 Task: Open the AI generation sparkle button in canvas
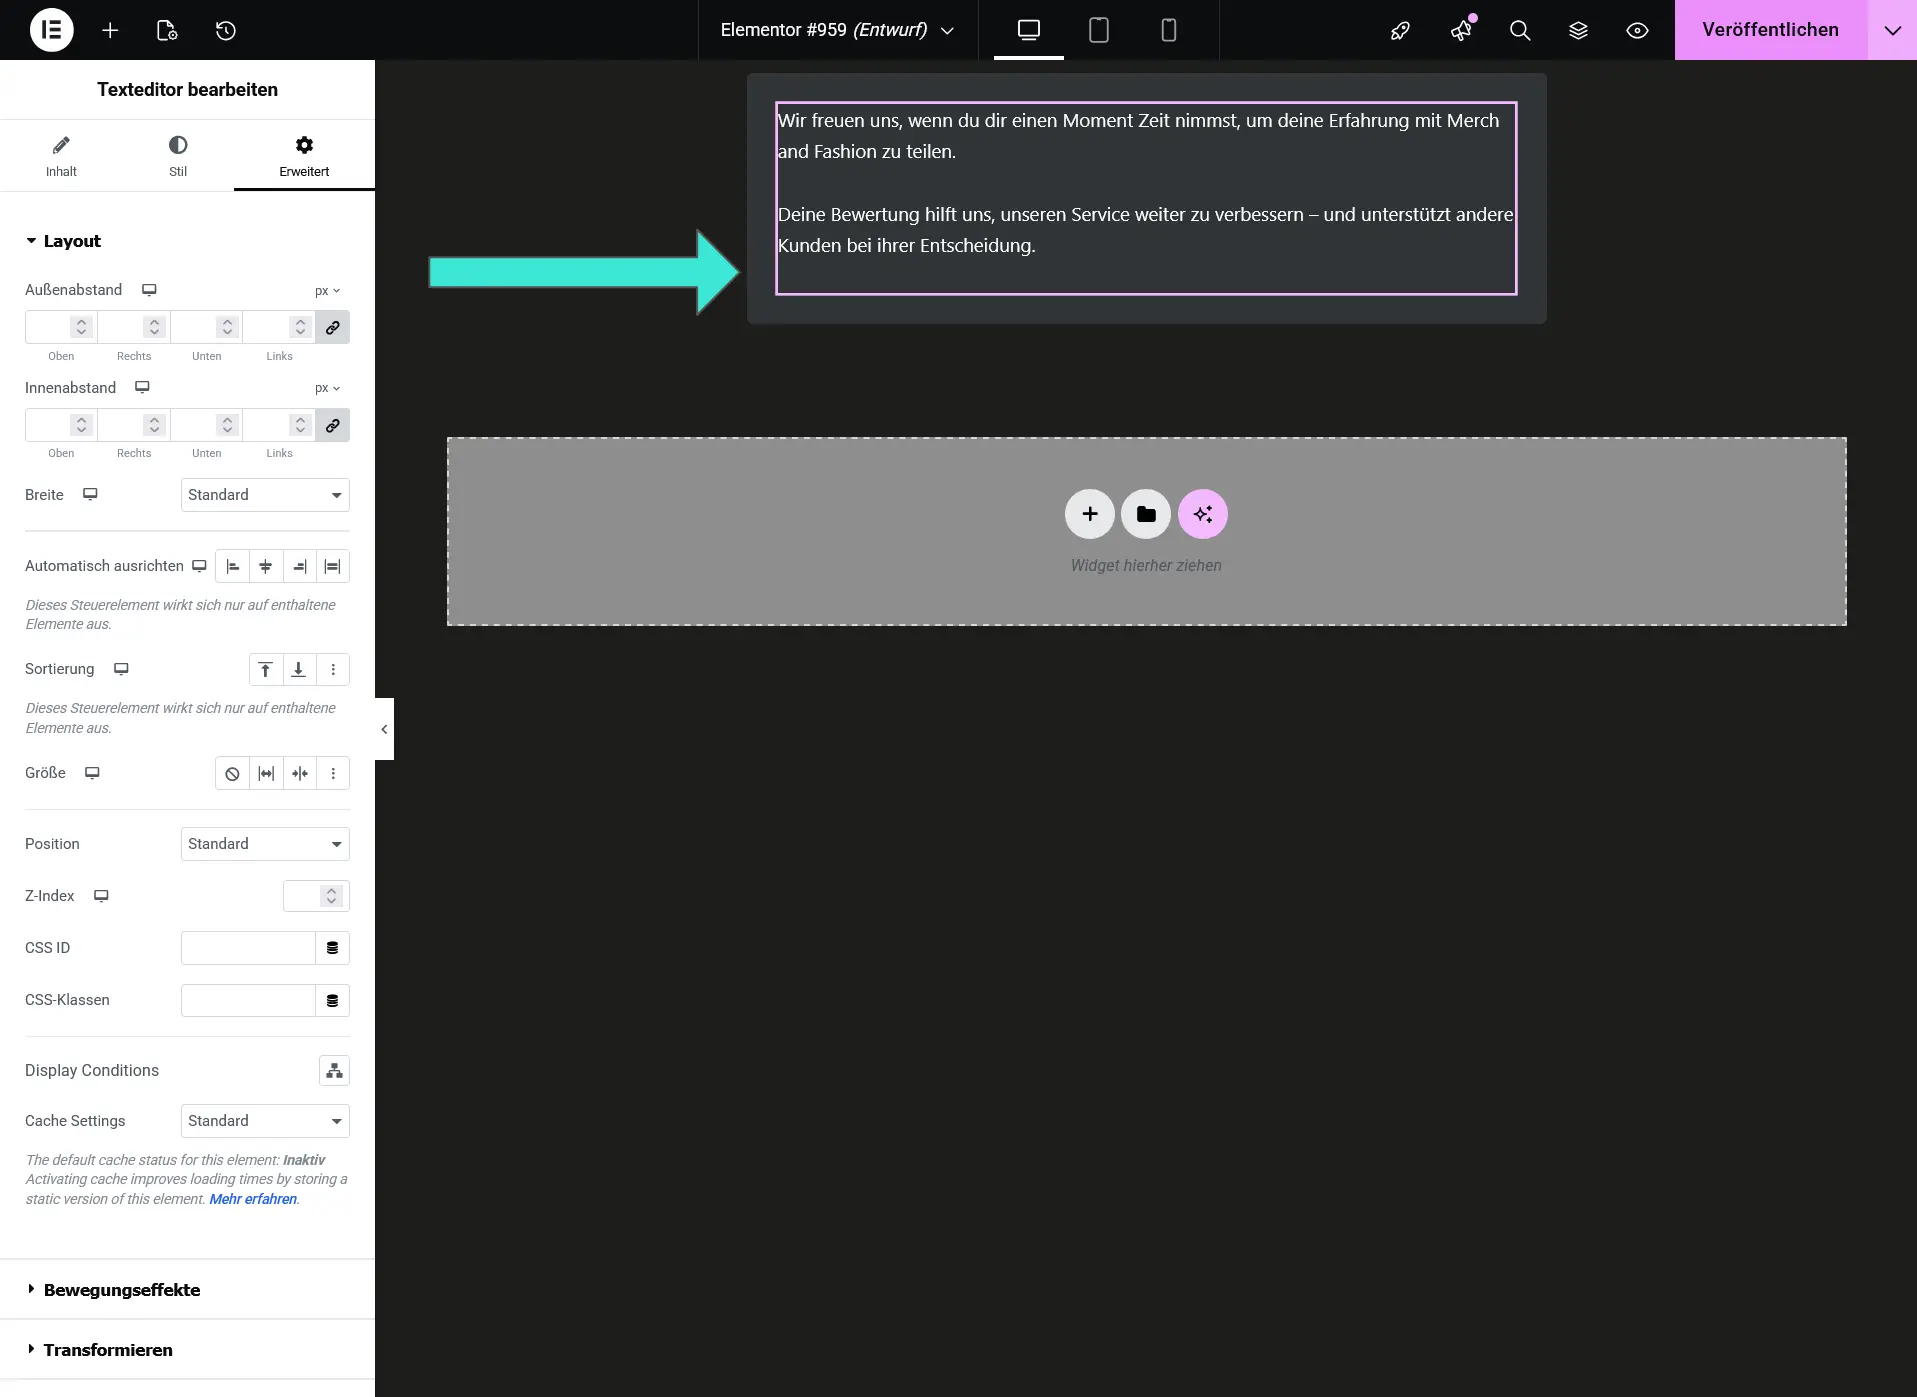1202,513
